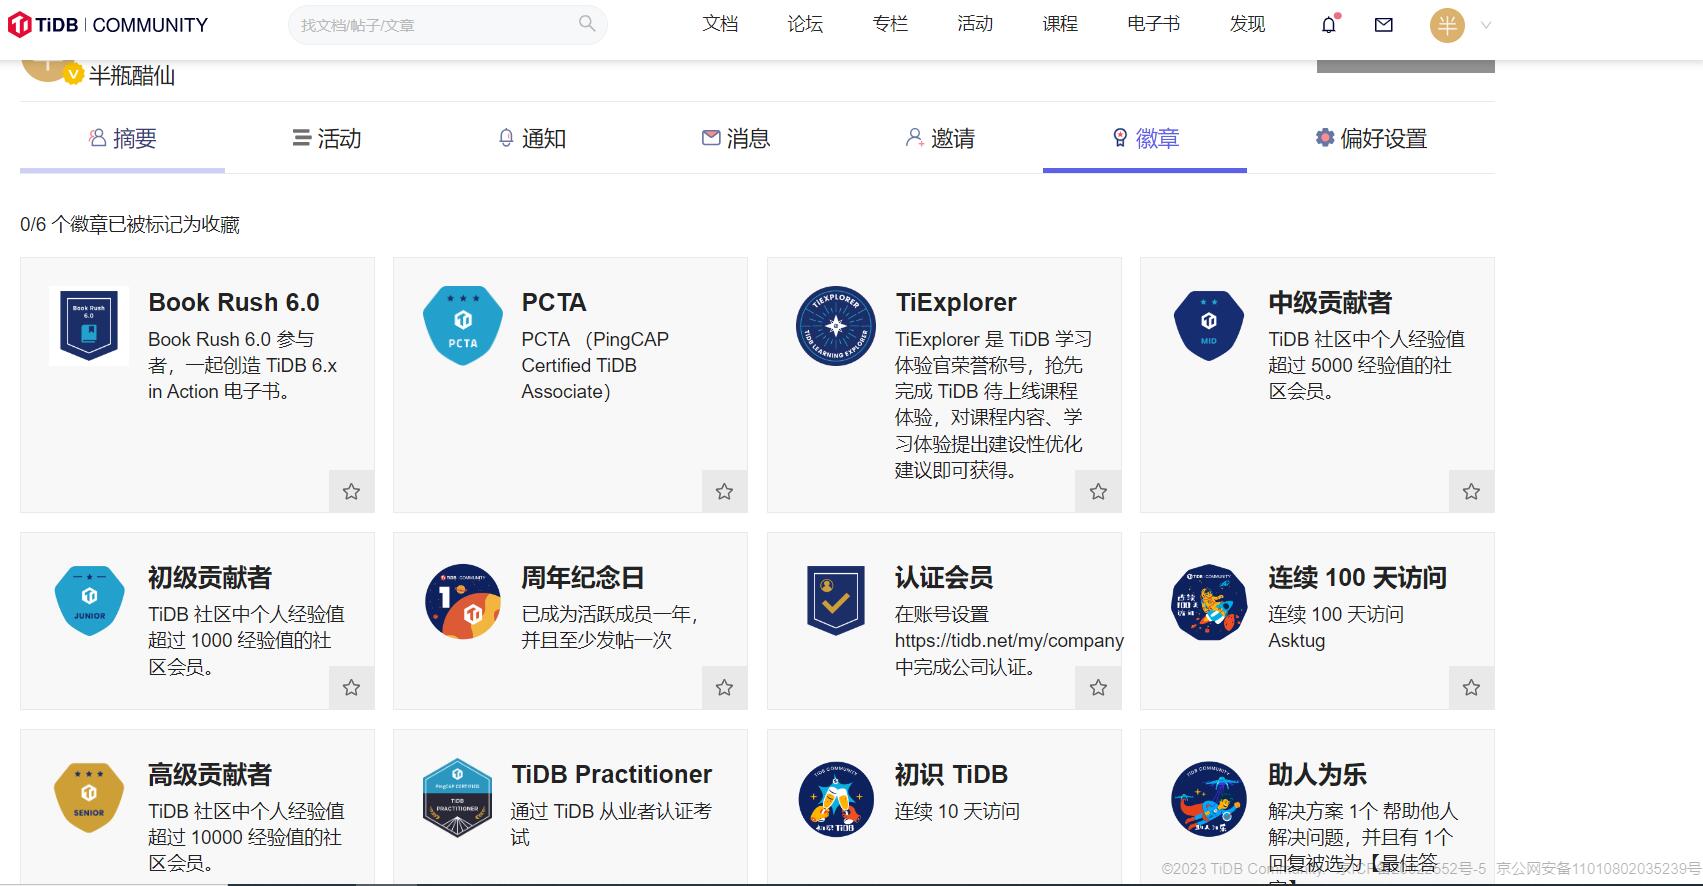Viewport: 1703px width, 886px height.
Task: Toggle favorite star on Book Rush 6.0
Action: coord(351,491)
